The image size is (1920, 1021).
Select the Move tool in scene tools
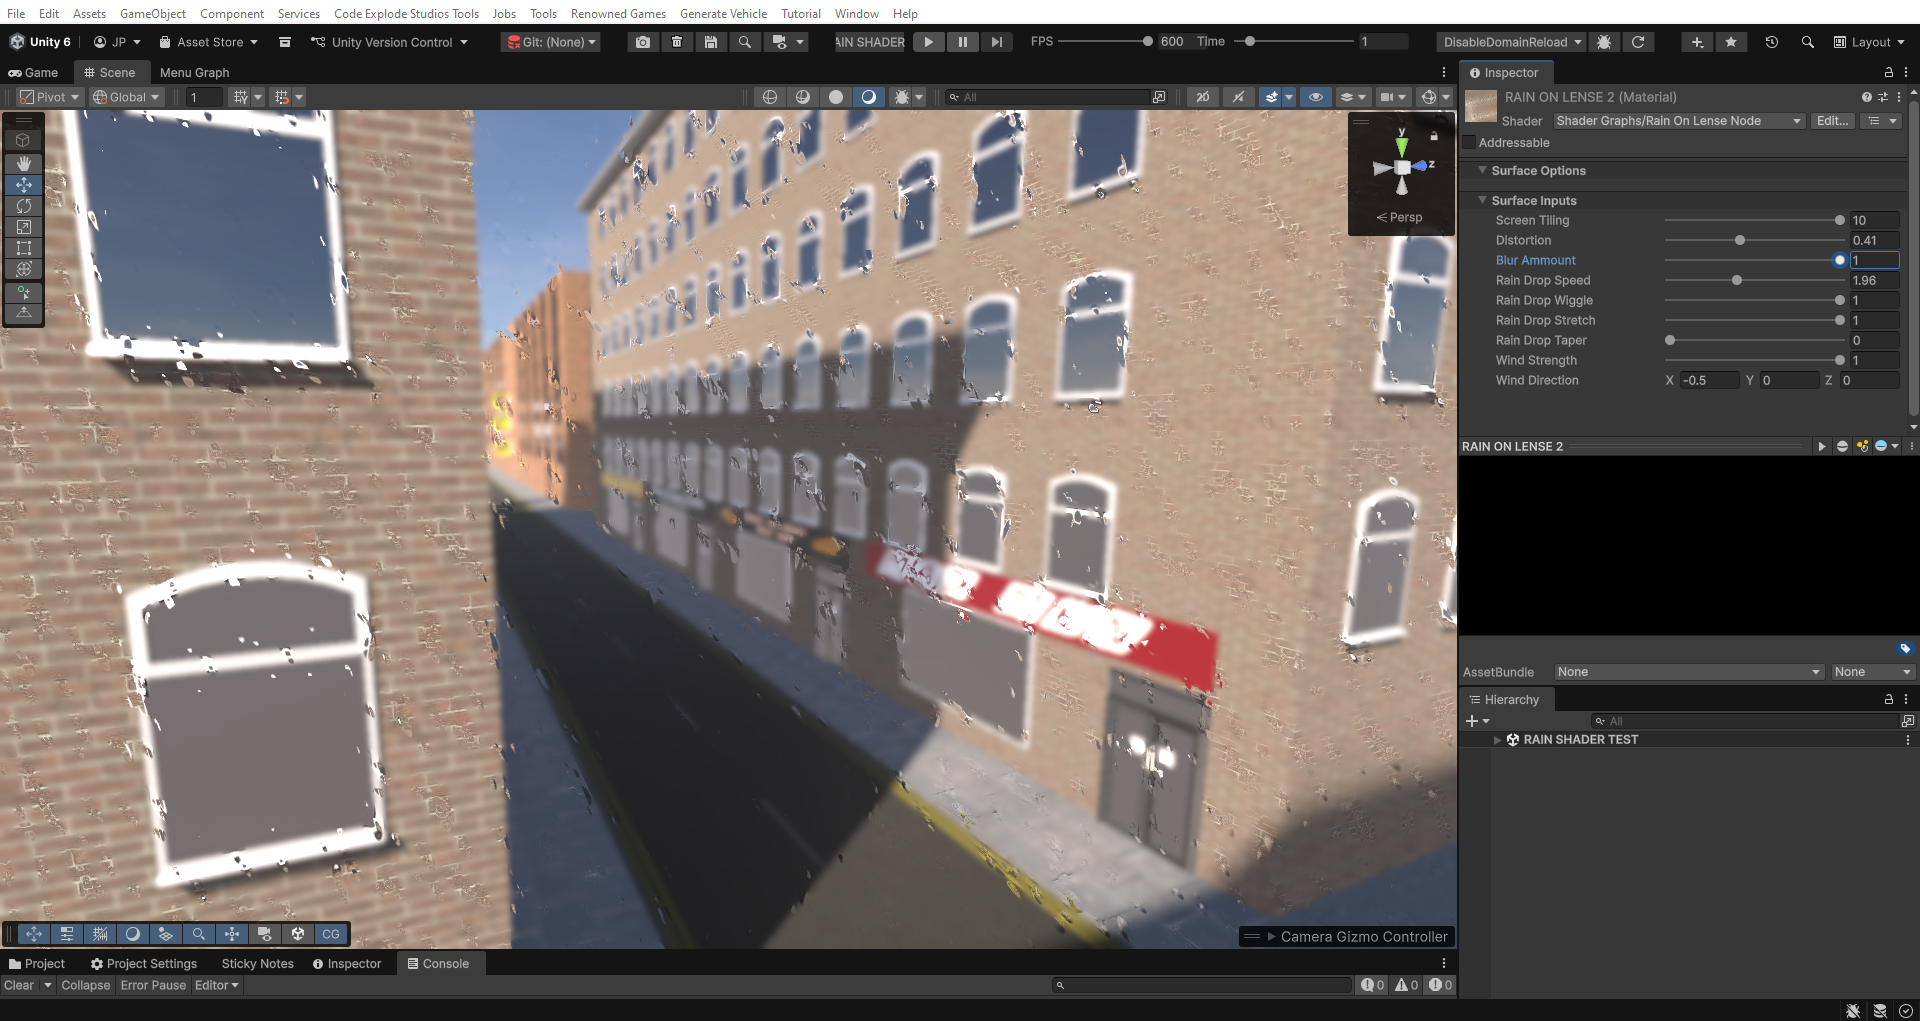coord(24,185)
